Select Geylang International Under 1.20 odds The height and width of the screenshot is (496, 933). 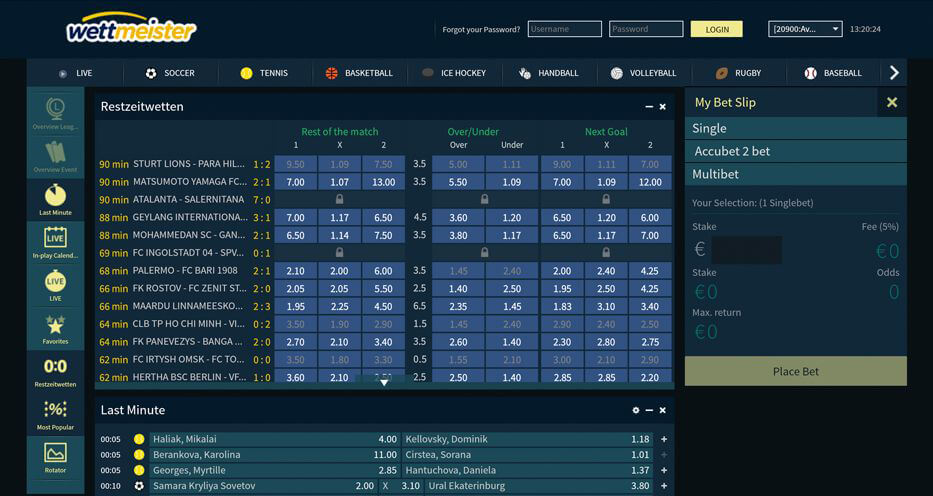[512, 218]
